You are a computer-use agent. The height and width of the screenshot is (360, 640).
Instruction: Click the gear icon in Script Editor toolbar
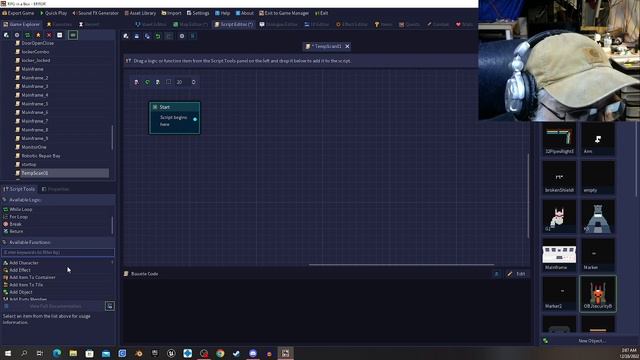(182, 36)
